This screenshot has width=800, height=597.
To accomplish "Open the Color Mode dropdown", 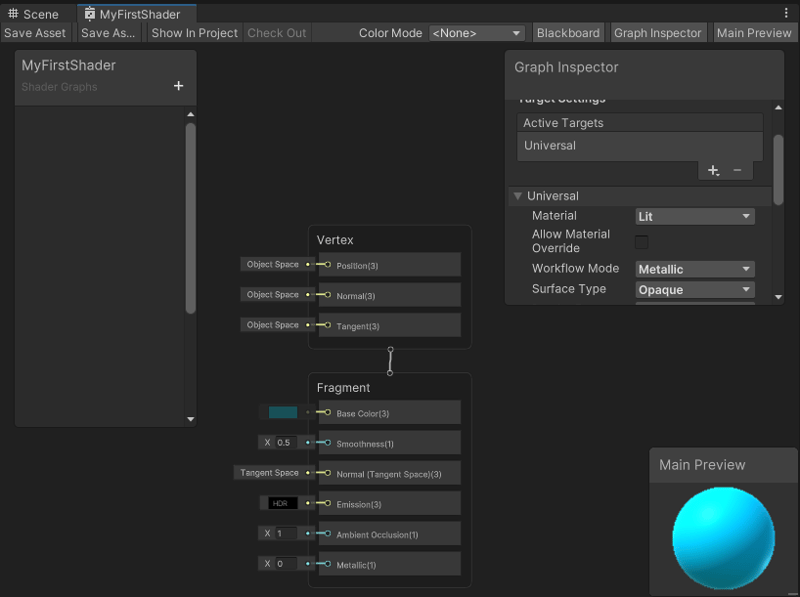I will [x=476, y=33].
